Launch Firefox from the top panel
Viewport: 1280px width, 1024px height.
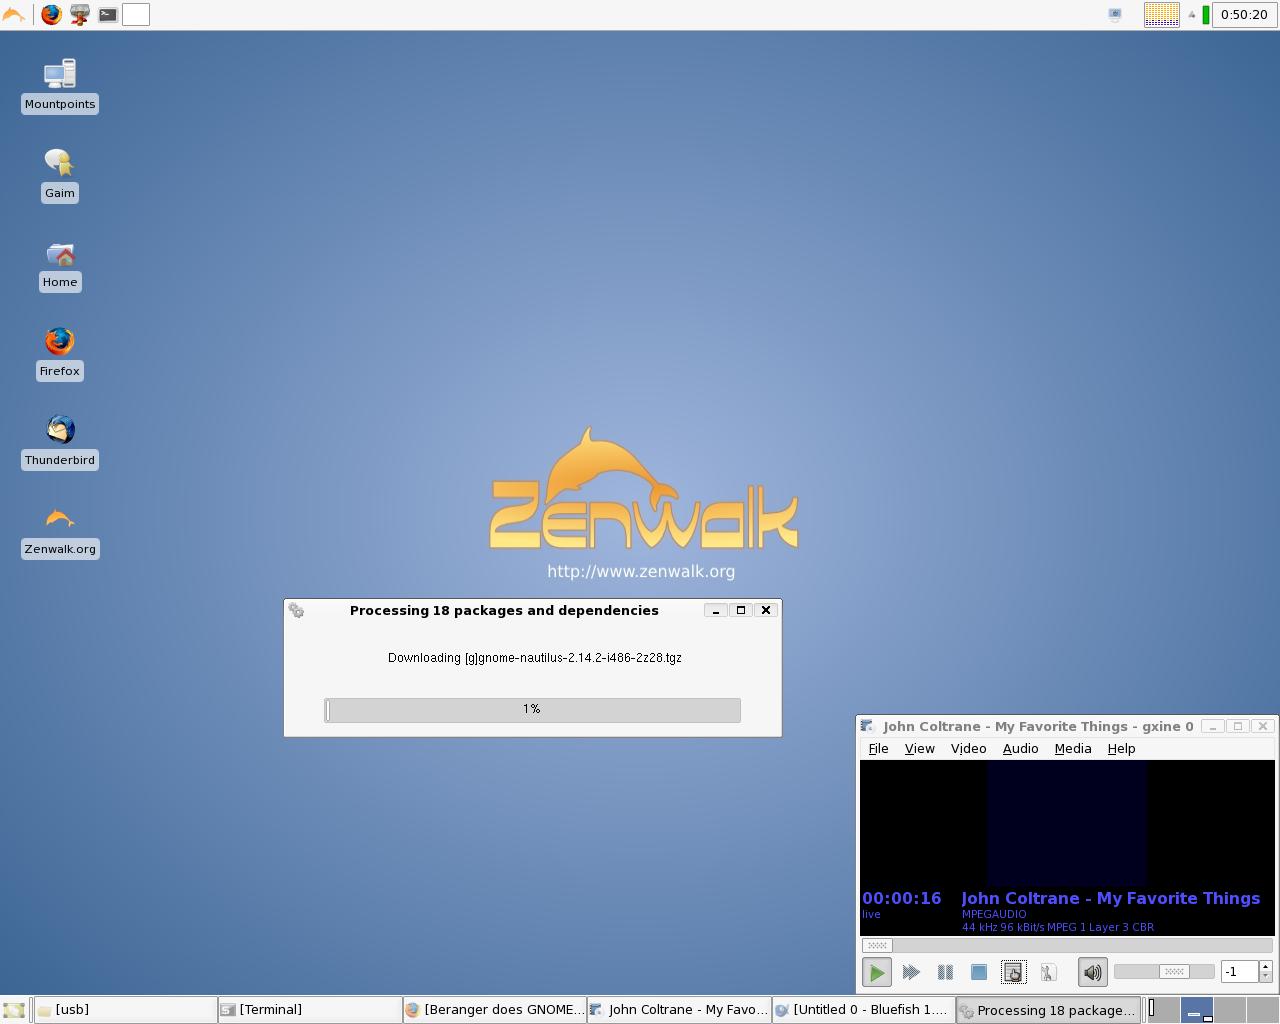[x=51, y=14]
